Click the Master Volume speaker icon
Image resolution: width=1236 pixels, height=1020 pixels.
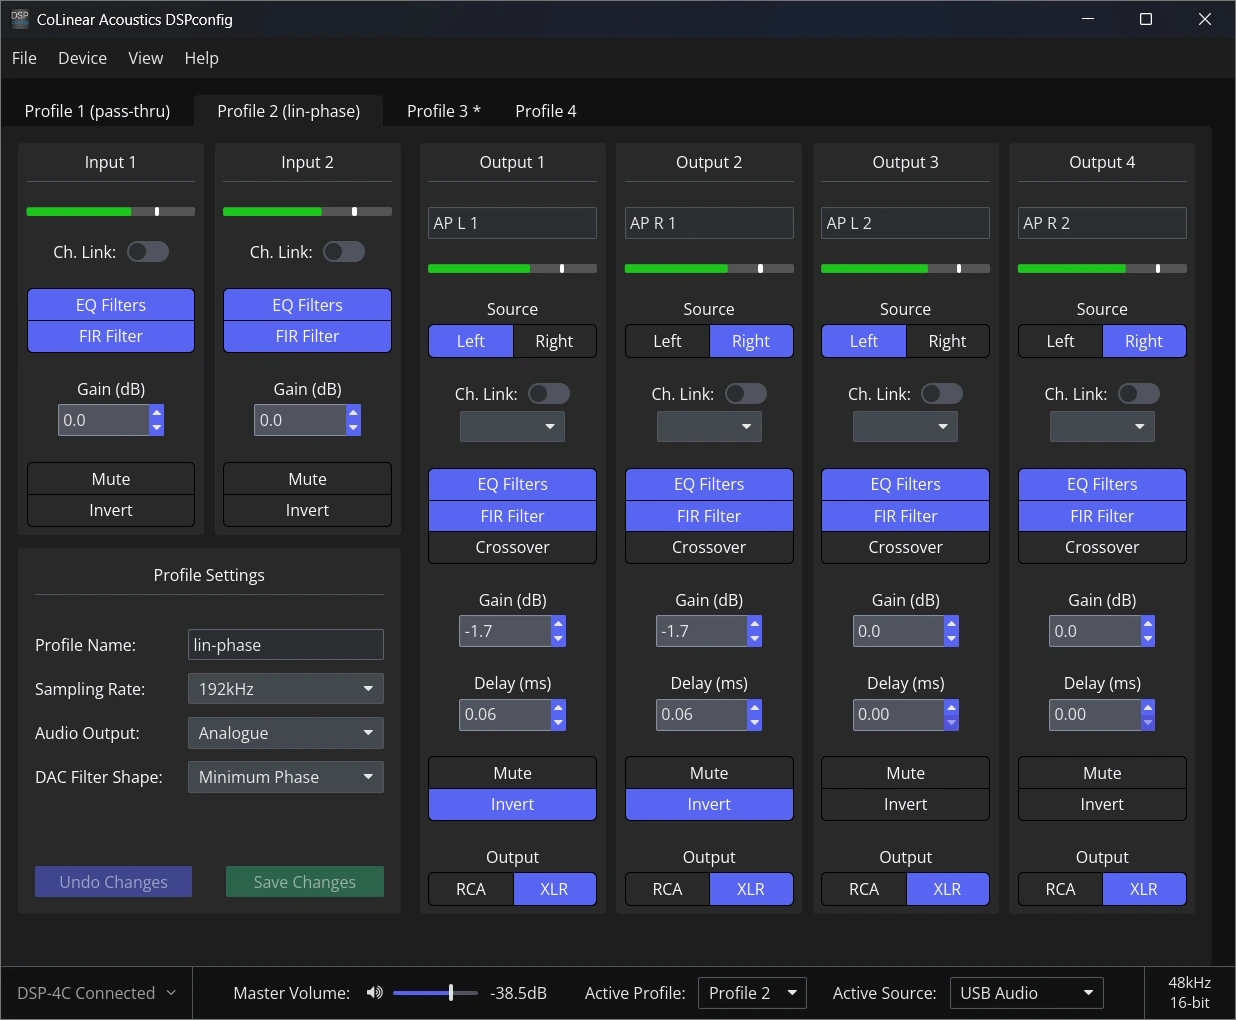click(375, 993)
